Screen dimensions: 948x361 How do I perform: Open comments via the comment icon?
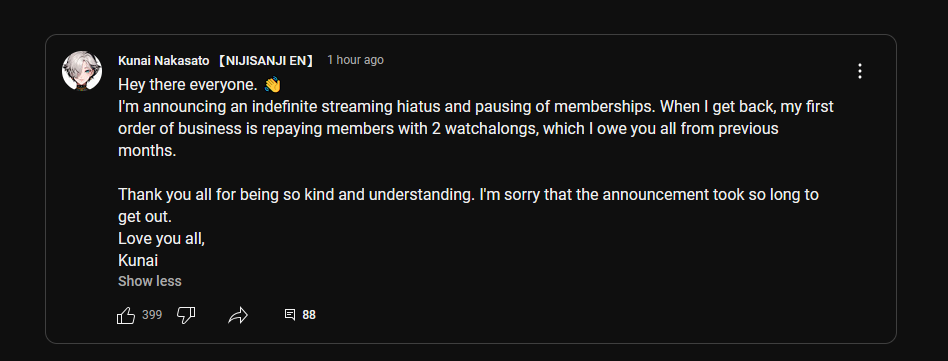(x=290, y=314)
